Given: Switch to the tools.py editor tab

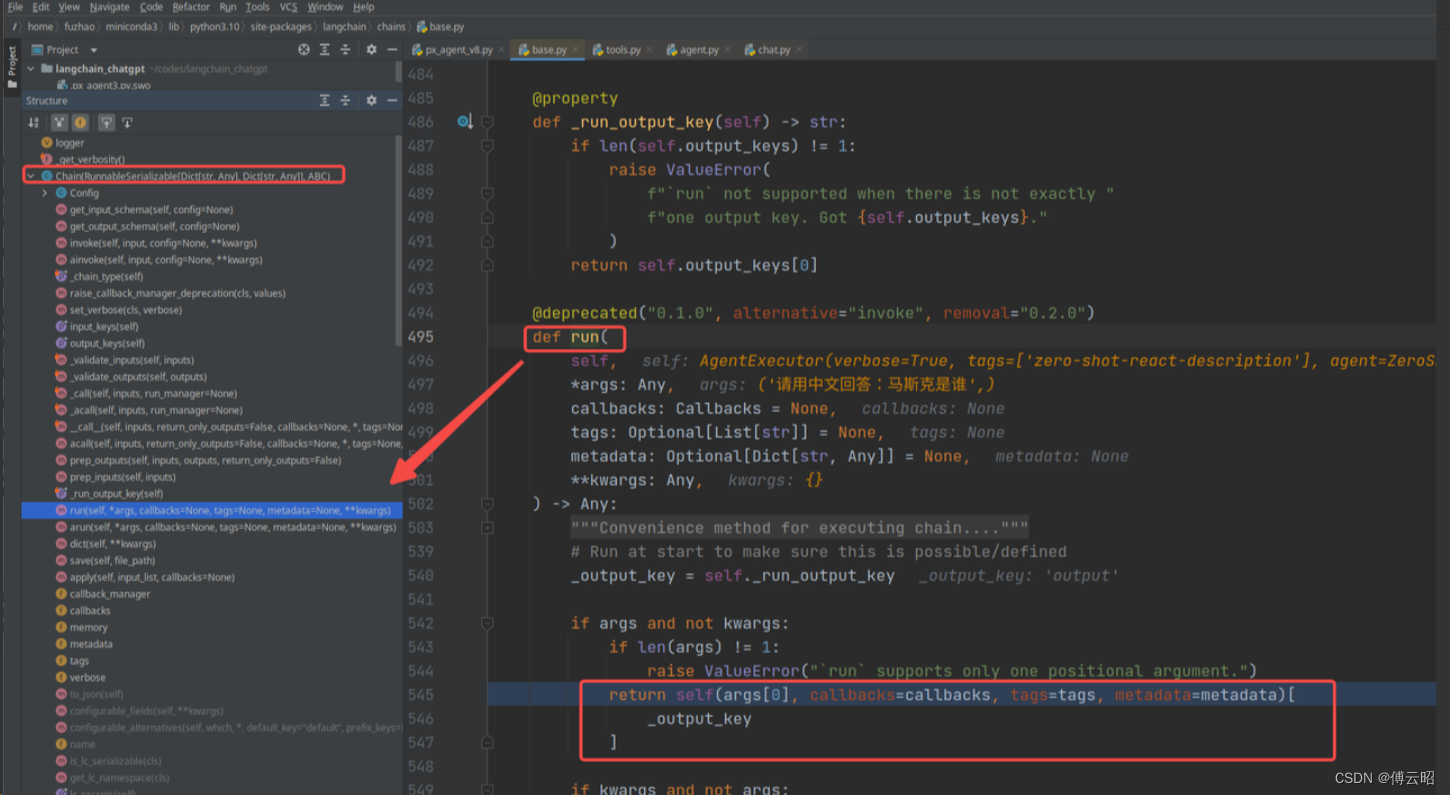Looking at the screenshot, I should click(622, 49).
